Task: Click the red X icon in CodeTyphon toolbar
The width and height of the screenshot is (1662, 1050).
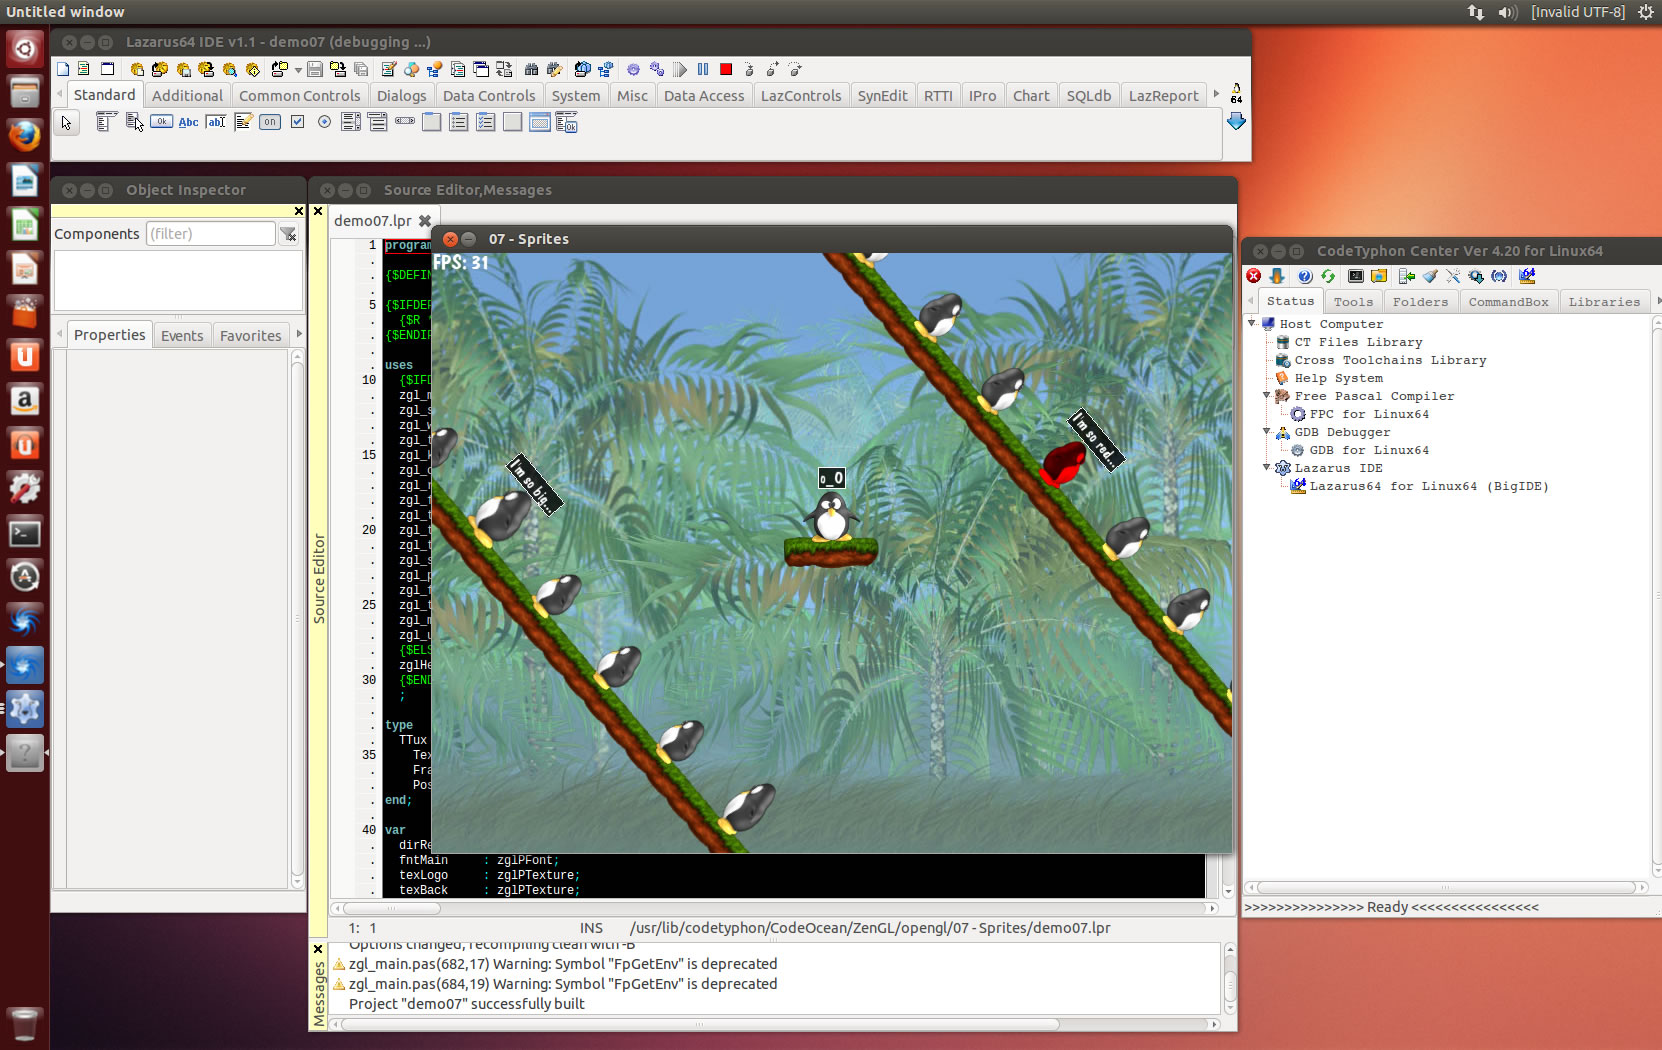Action: [1253, 276]
